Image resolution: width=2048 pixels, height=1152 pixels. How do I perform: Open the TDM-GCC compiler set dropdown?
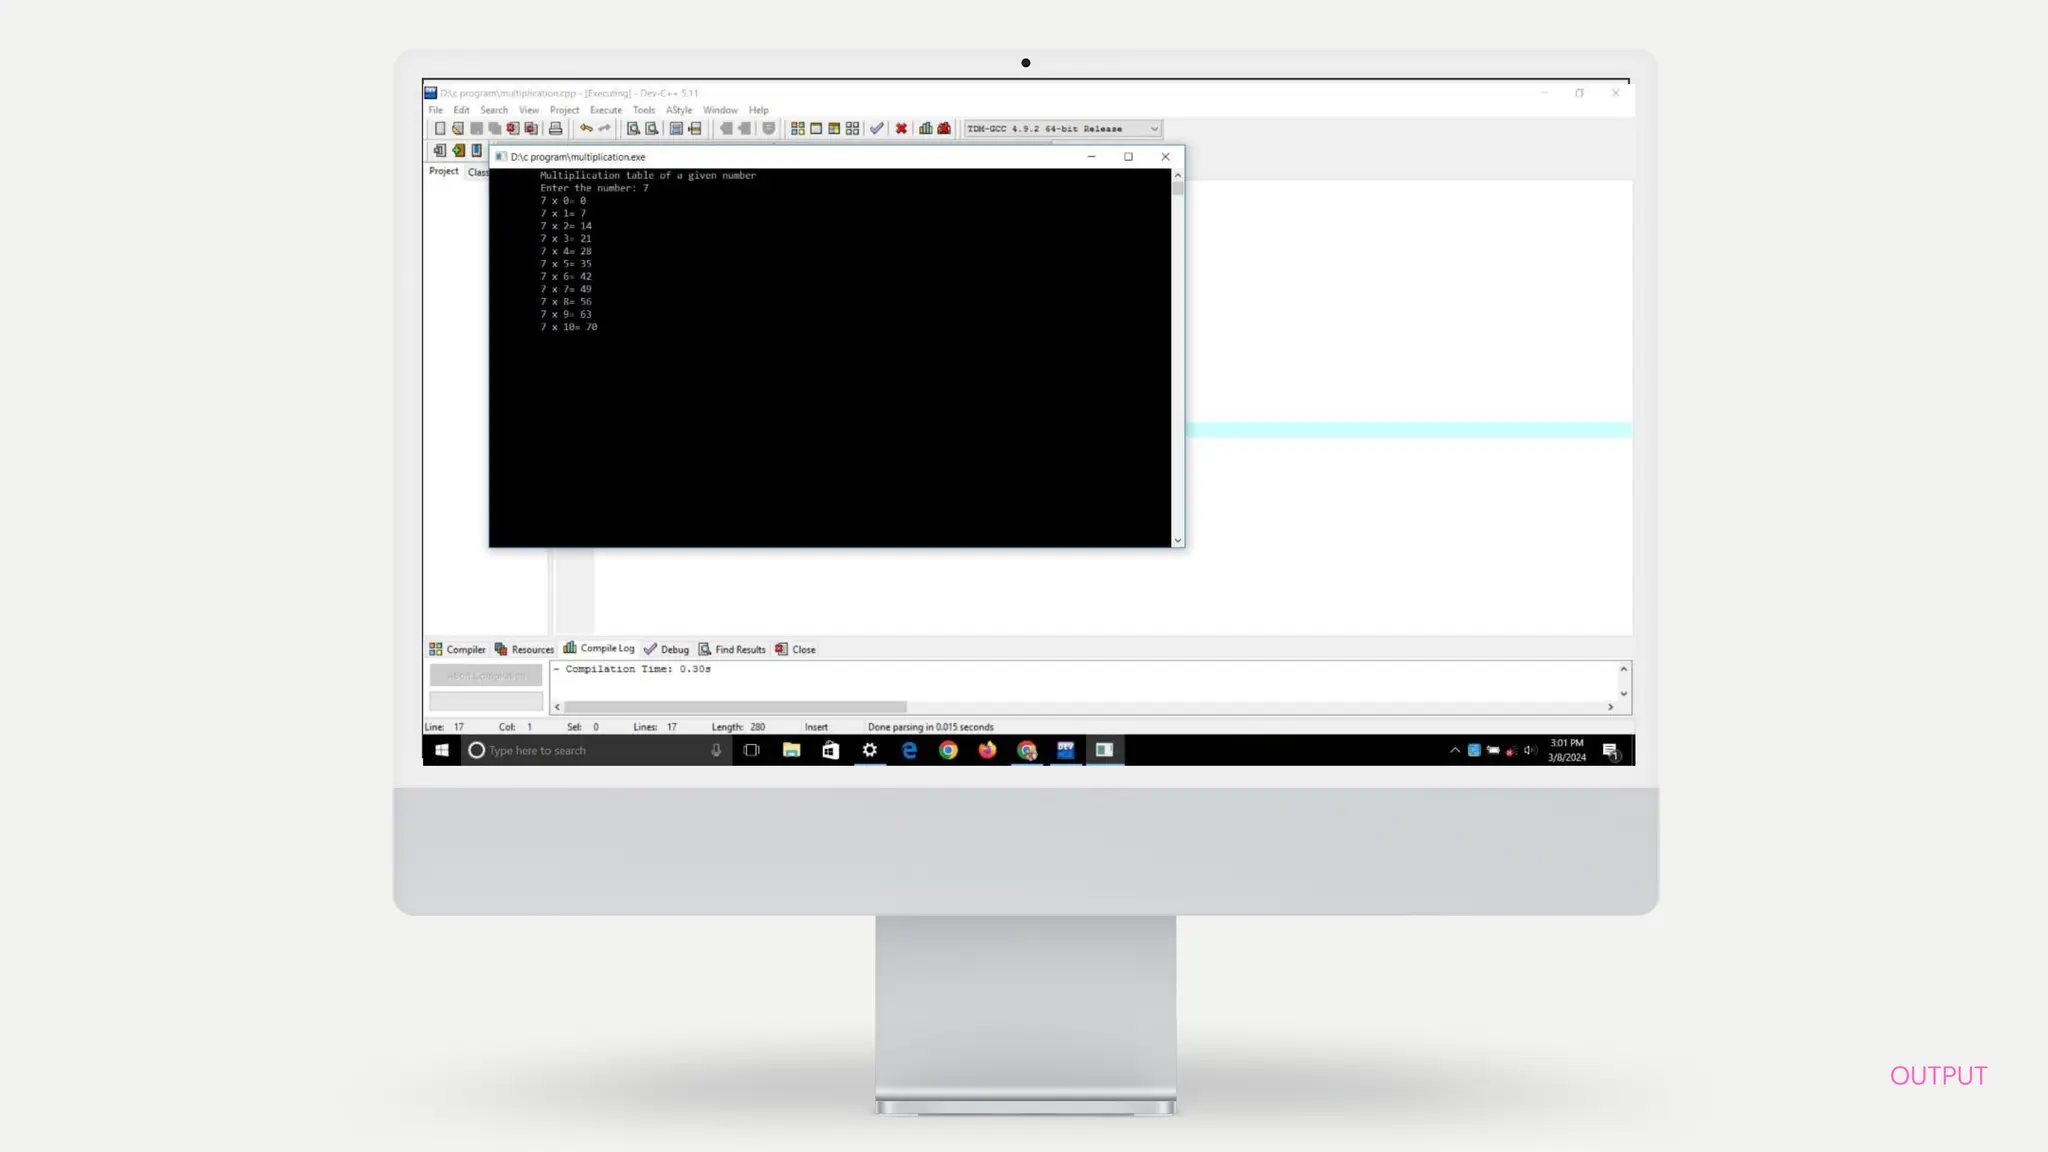[x=1153, y=129]
